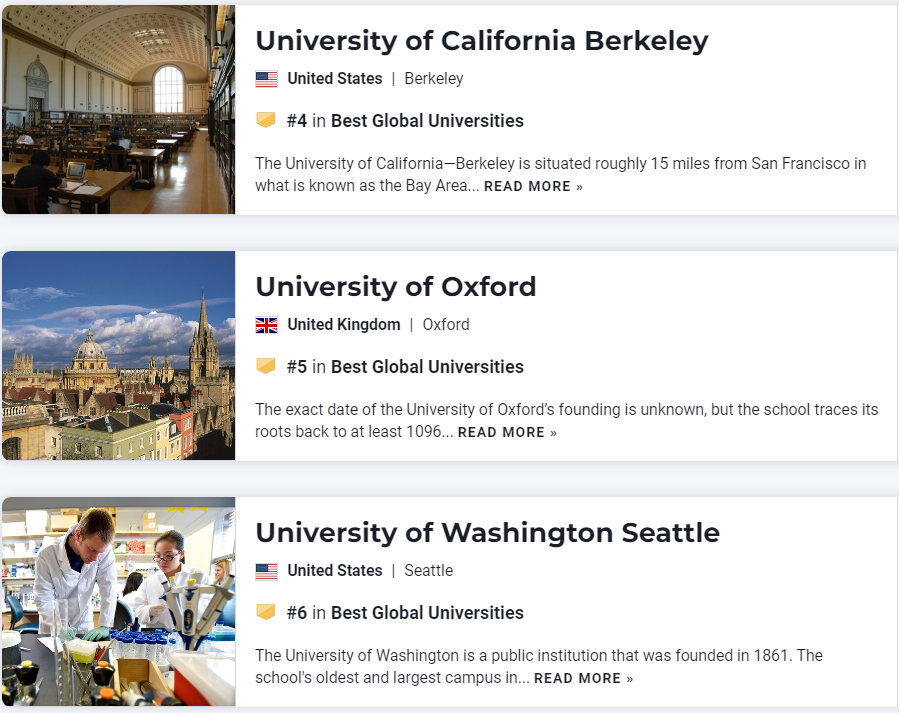Click Read More on the Oxford description
This screenshot has width=899, height=713.
click(507, 433)
